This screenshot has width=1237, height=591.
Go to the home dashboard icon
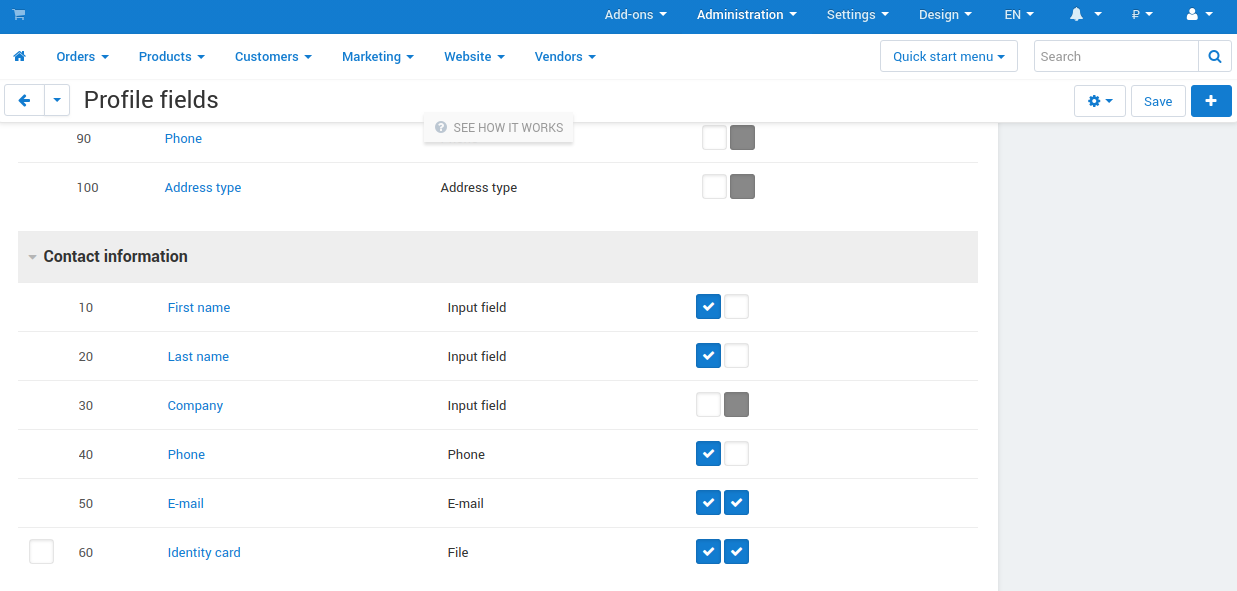click(x=19, y=57)
